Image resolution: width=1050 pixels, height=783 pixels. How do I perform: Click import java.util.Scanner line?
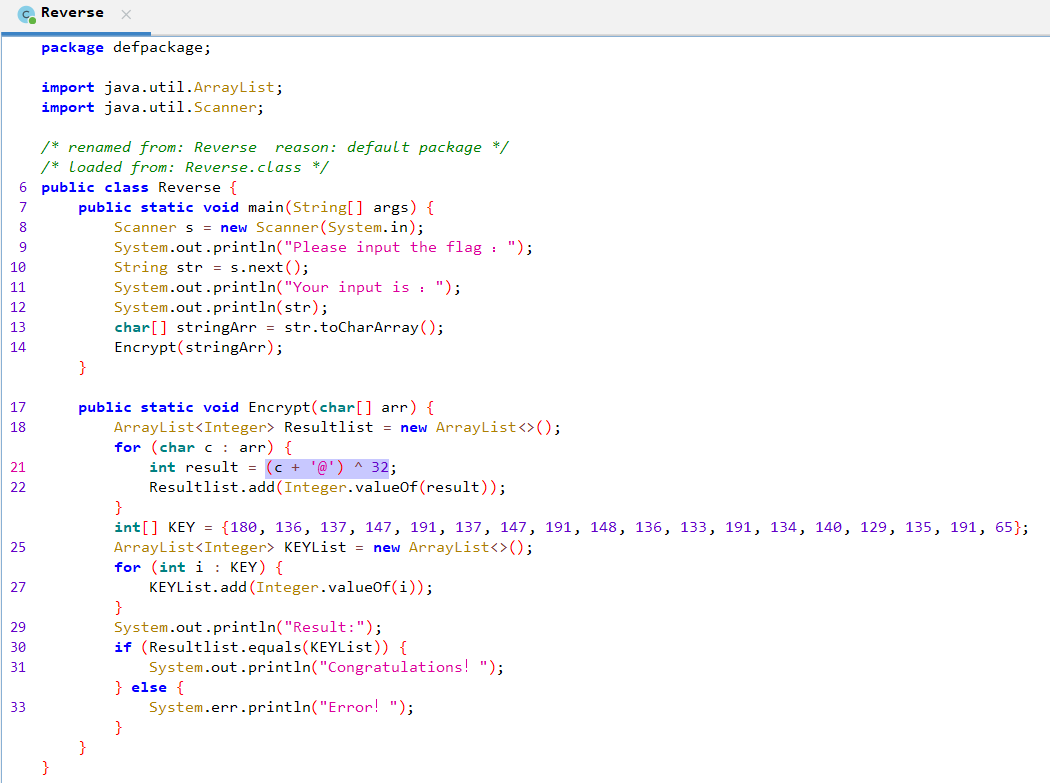click(153, 107)
